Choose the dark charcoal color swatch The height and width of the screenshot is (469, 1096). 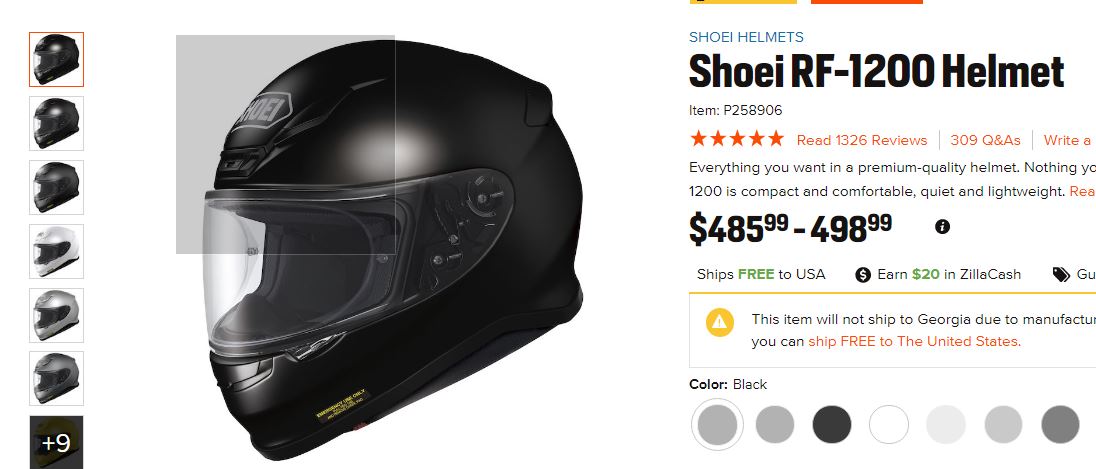pyautogui.click(x=832, y=424)
